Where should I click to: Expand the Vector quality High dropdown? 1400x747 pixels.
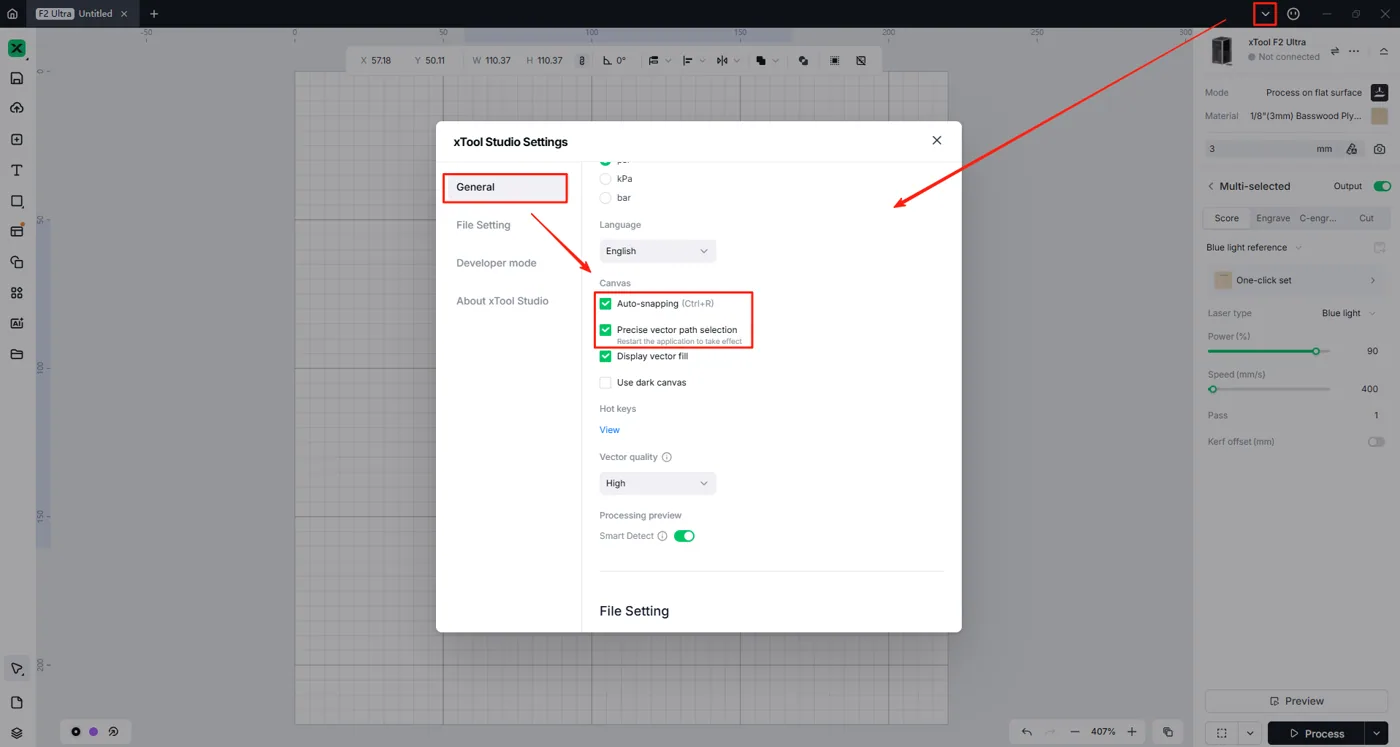[x=657, y=483]
